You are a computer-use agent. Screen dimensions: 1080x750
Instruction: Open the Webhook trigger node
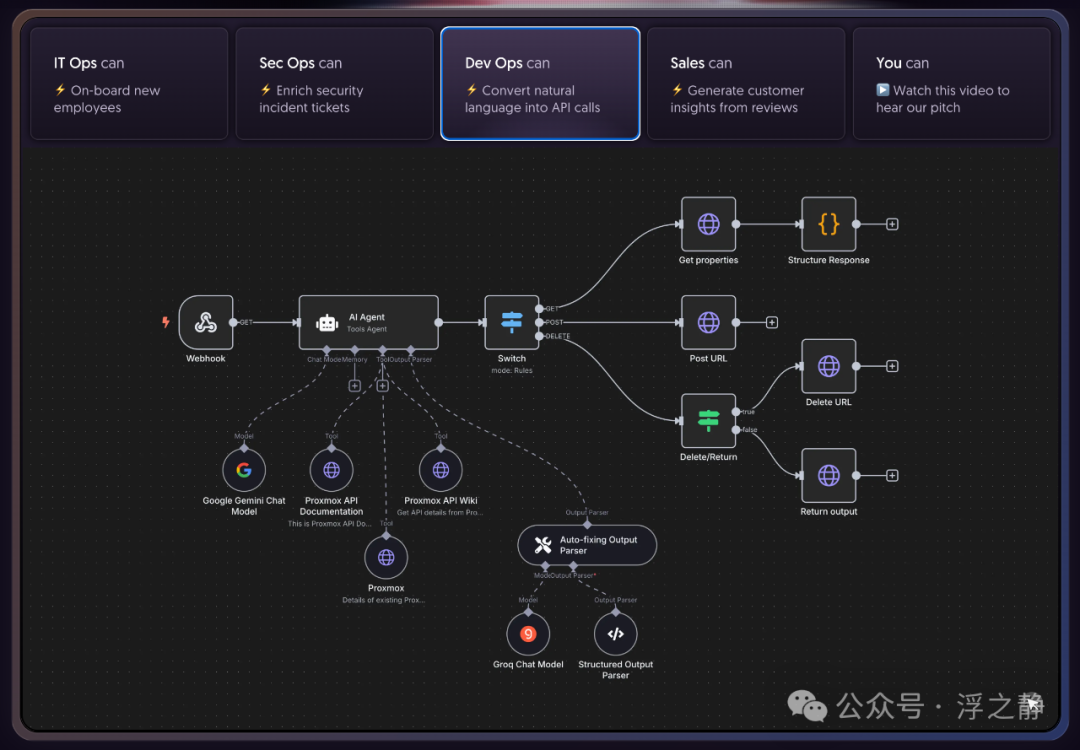tap(205, 322)
